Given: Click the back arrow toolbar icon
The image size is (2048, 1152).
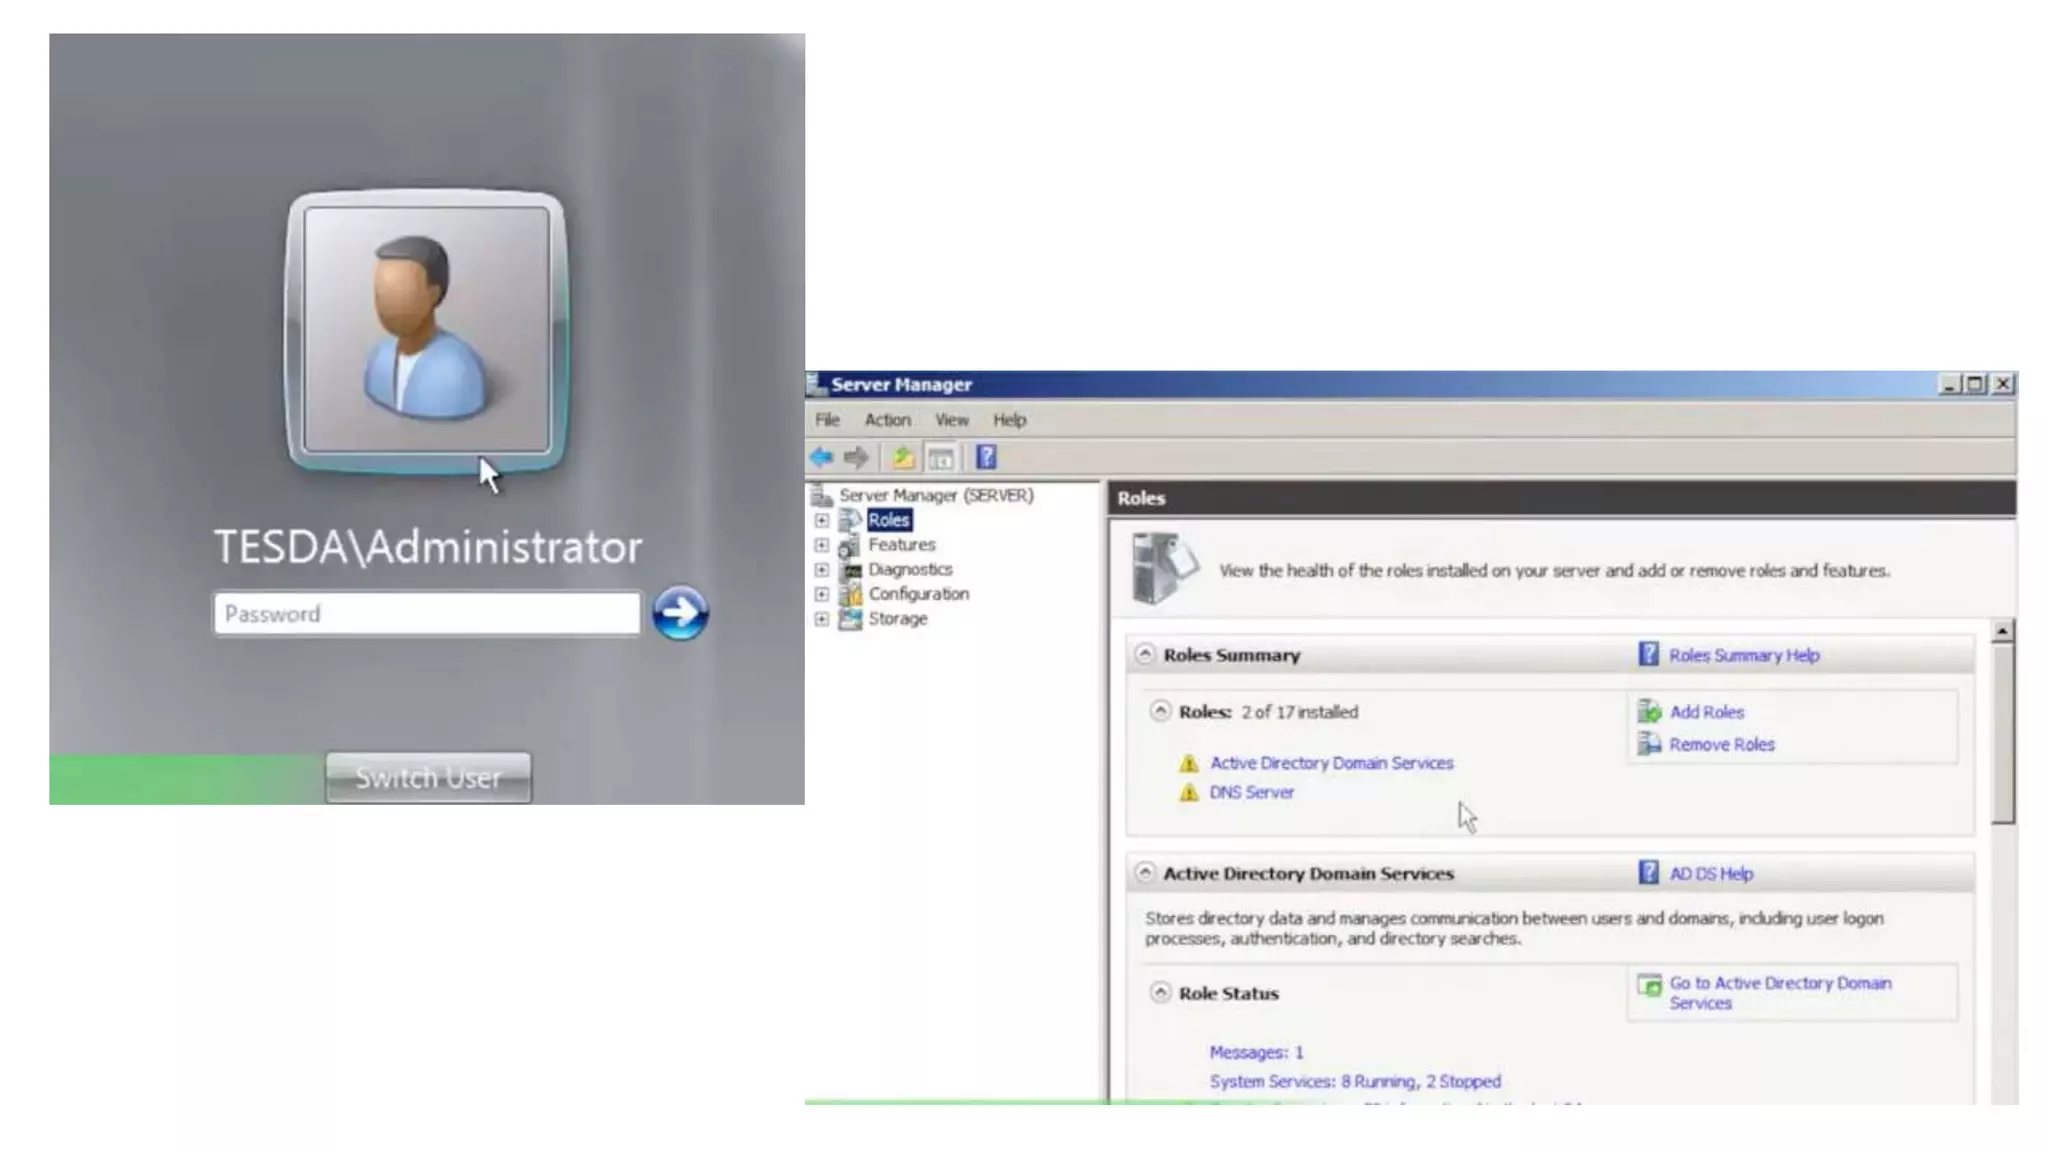Looking at the screenshot, I should tap(821, 458).
